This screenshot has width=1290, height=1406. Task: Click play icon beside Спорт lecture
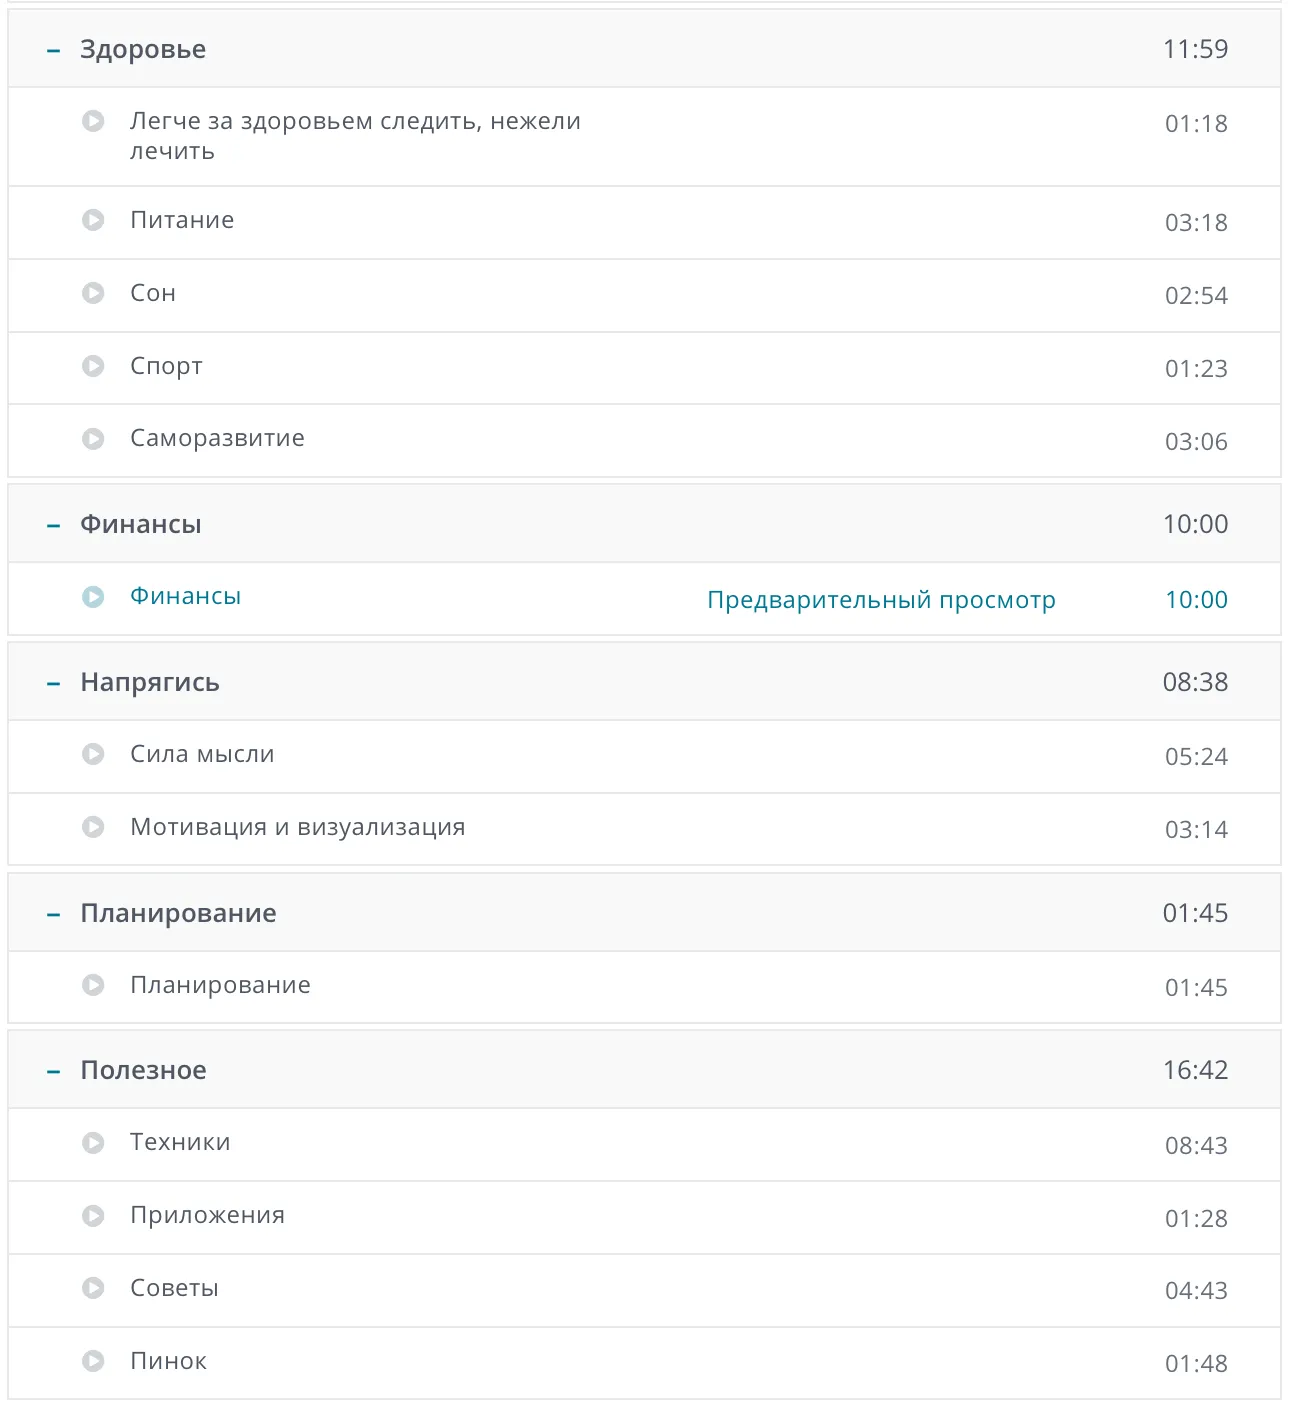[93, 366]
